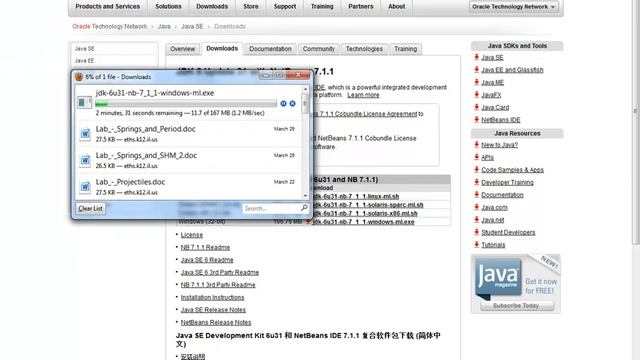Open the About menu
The height and width of the screenshot is (360, 640).
(x=397, y=7)
